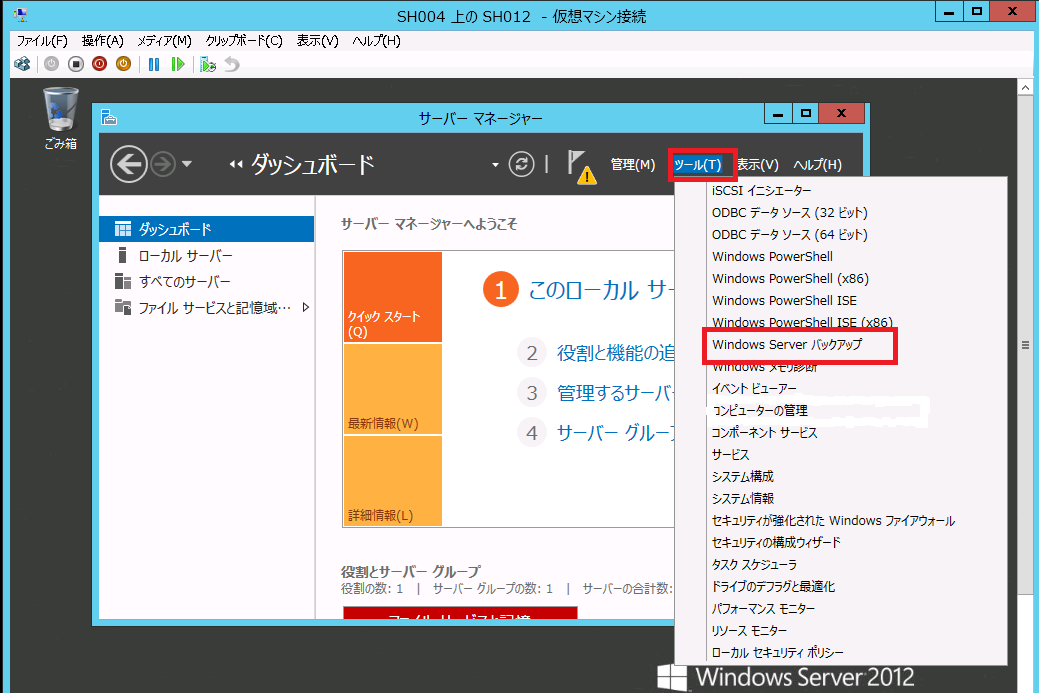Image resolution: width=1039 pixels, height=693 pixels.
Task: Click the ツール(T) menu
Action: 698,164
